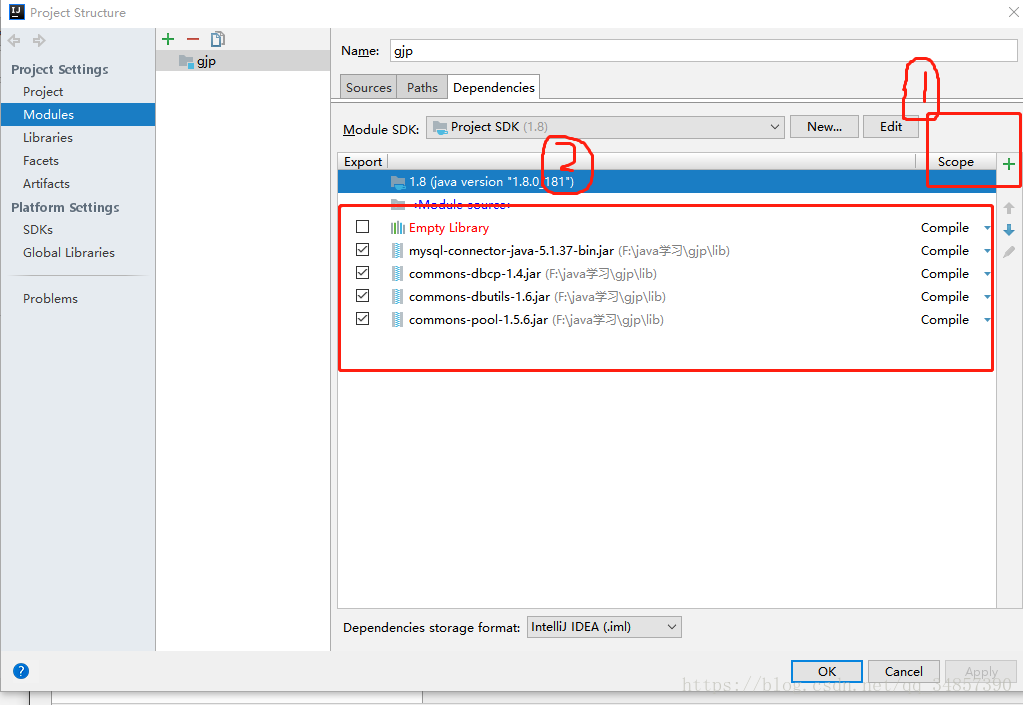The image size is (1023, 705).
Task: Move the selected dependency down
Action: 1009,230
